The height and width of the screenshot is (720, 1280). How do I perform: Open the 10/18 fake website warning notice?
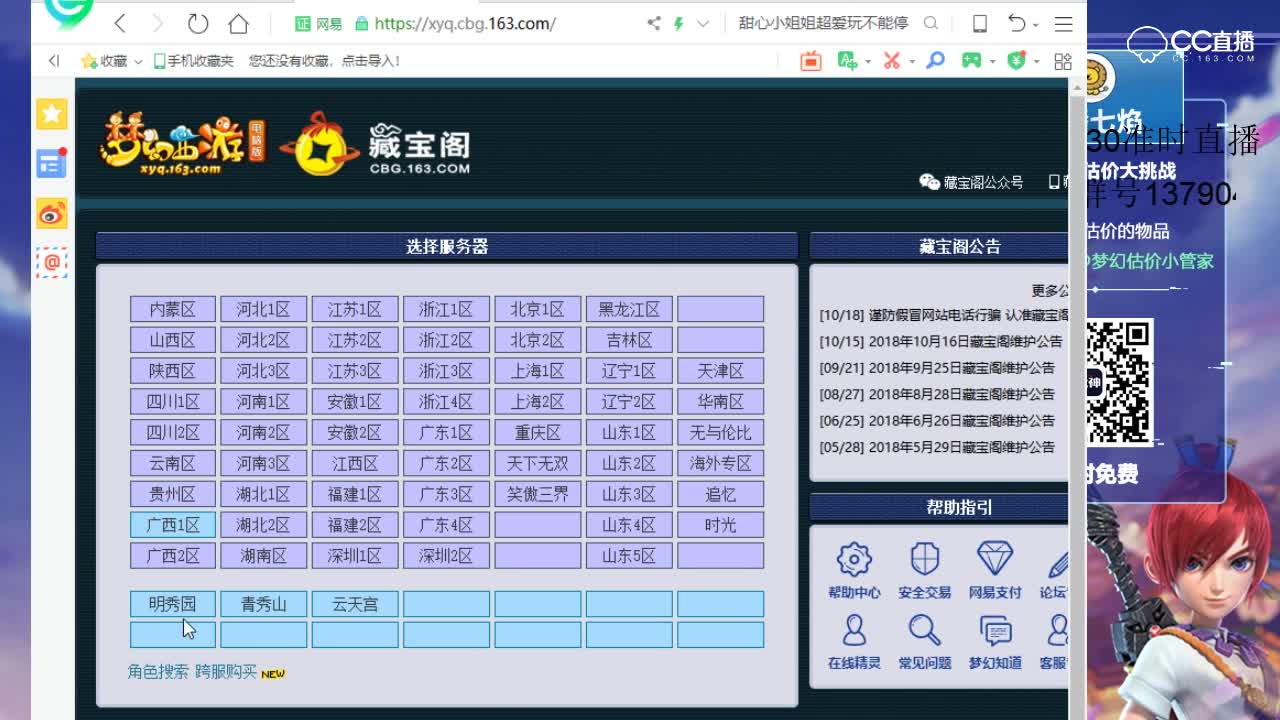coord(943,315)
